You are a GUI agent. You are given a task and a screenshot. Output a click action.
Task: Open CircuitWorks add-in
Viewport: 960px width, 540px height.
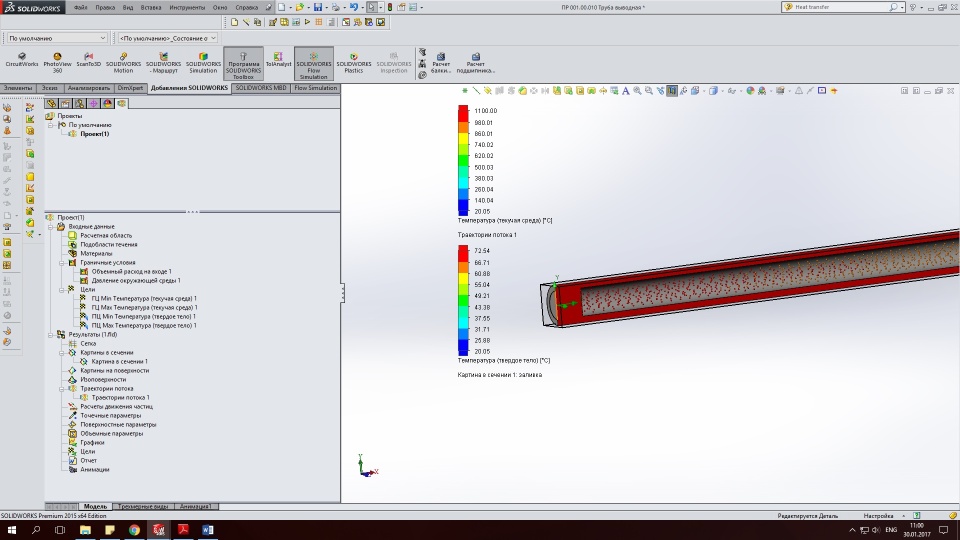tap(21, 60)
